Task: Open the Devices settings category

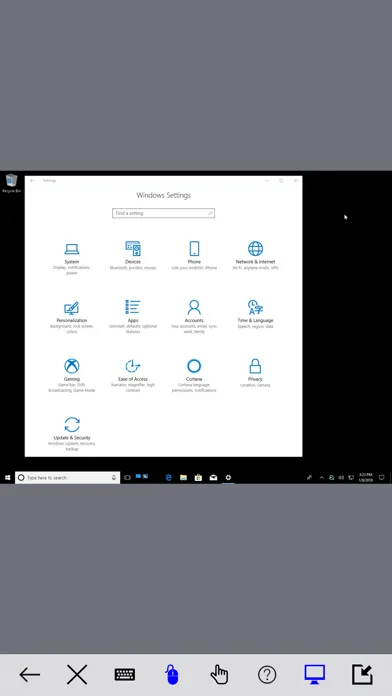Action: coord(133,255)
